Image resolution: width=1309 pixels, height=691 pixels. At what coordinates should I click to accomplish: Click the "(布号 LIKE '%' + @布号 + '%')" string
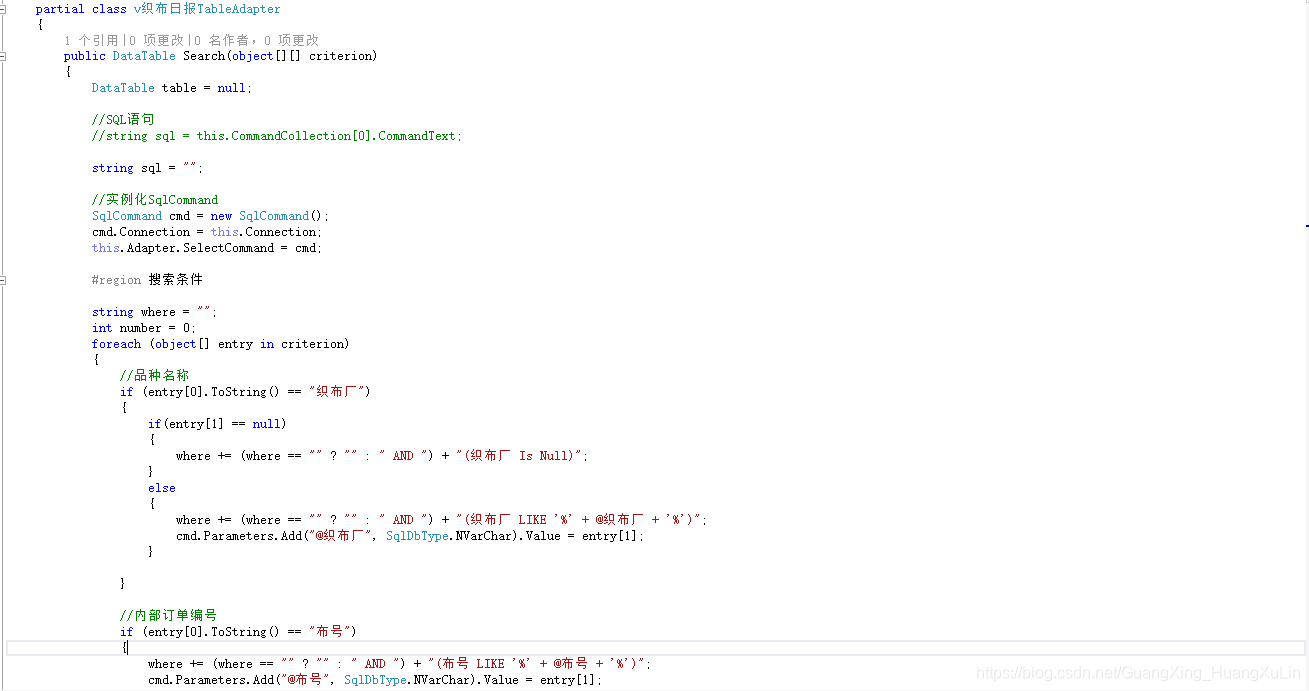[536, 664]
